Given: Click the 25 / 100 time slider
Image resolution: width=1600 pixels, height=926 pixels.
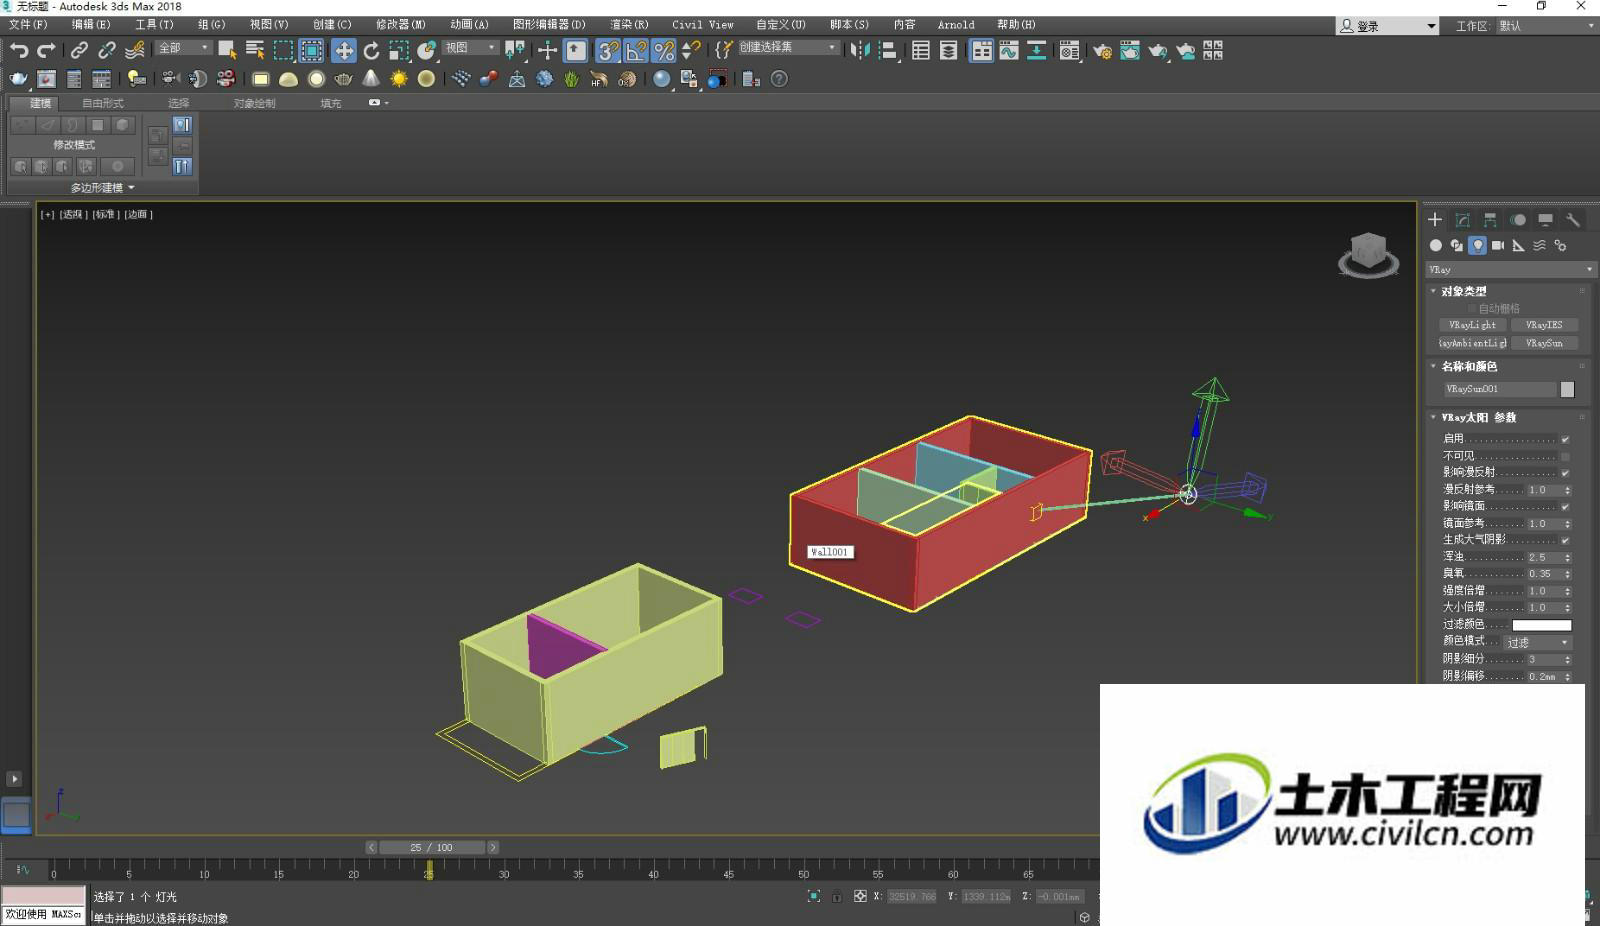Looking at the screenshot, I should click(431, 847).
